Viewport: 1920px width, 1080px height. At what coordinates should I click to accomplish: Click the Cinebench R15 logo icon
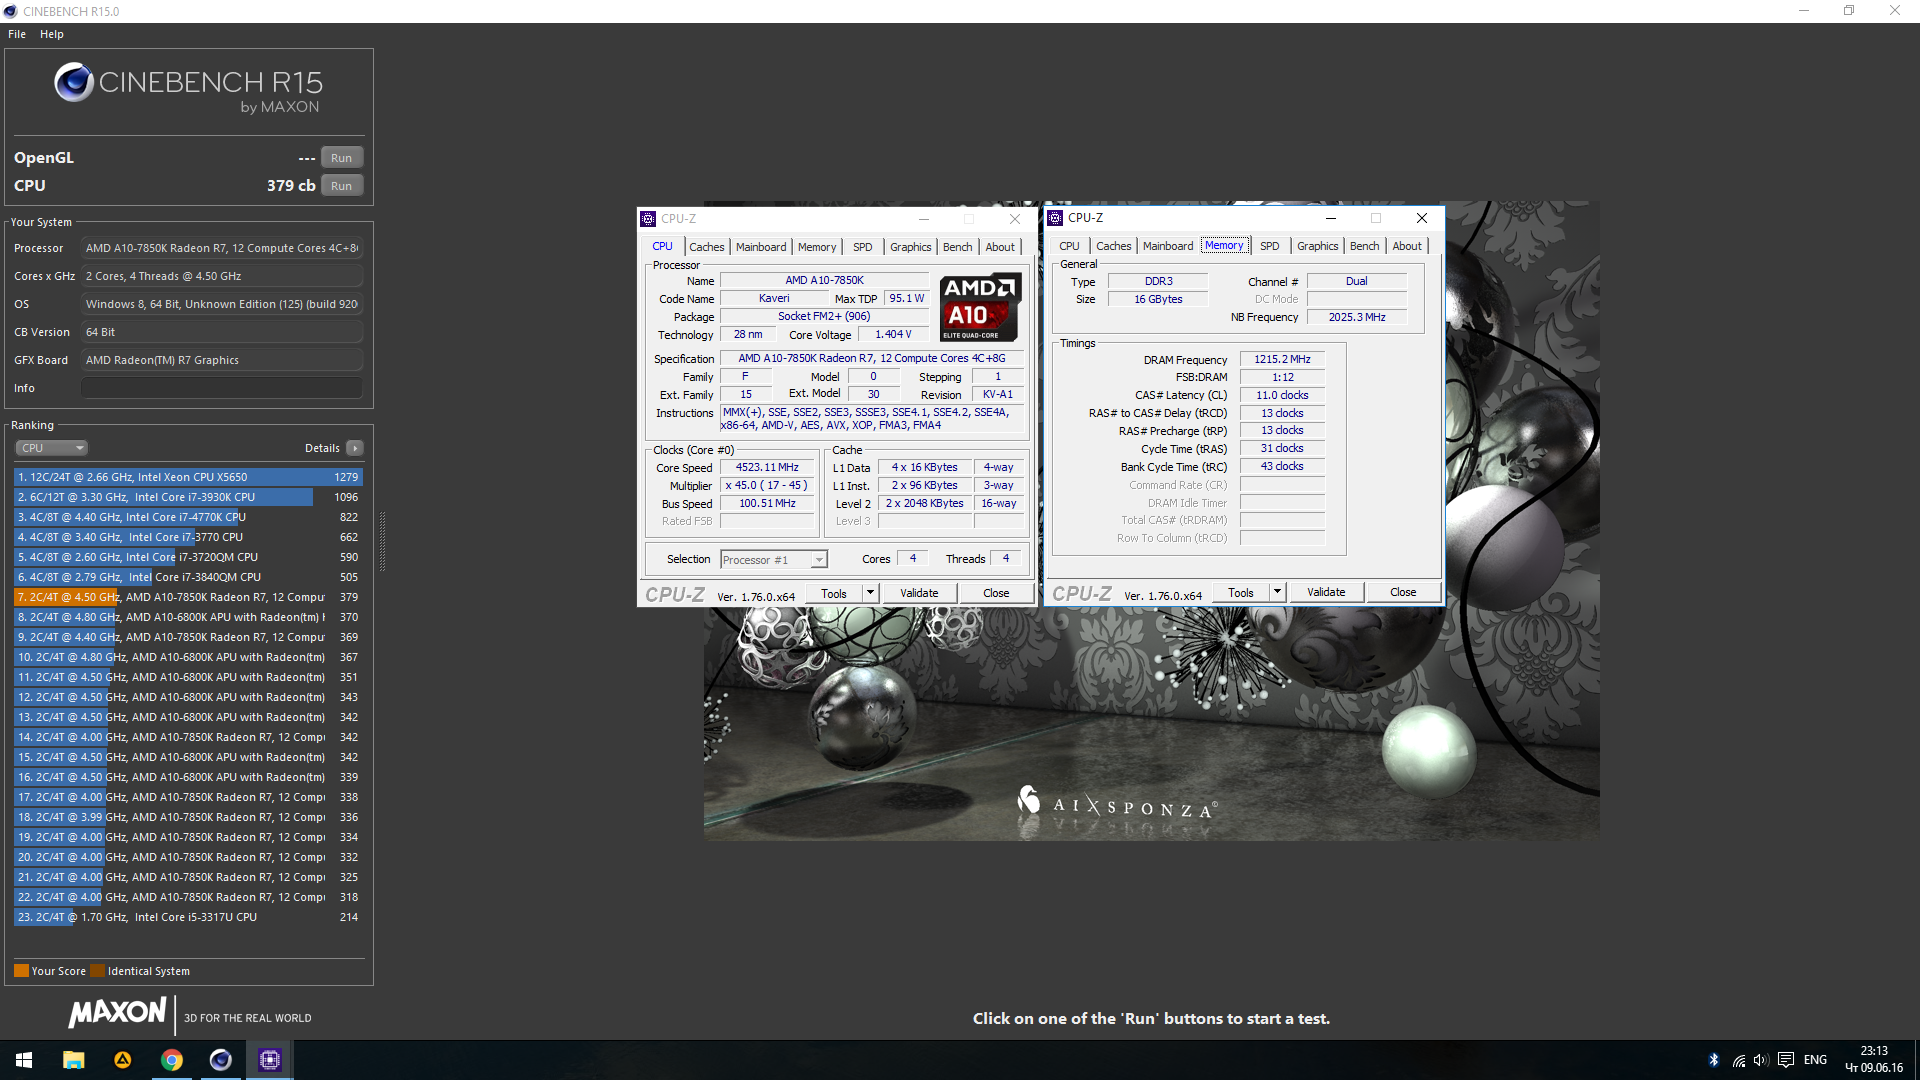[x=74, y=82]
